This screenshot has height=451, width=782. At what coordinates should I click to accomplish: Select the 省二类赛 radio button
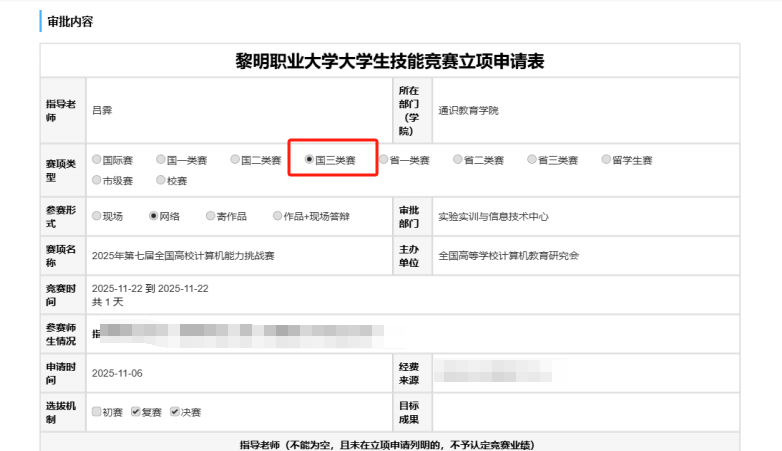458,160
